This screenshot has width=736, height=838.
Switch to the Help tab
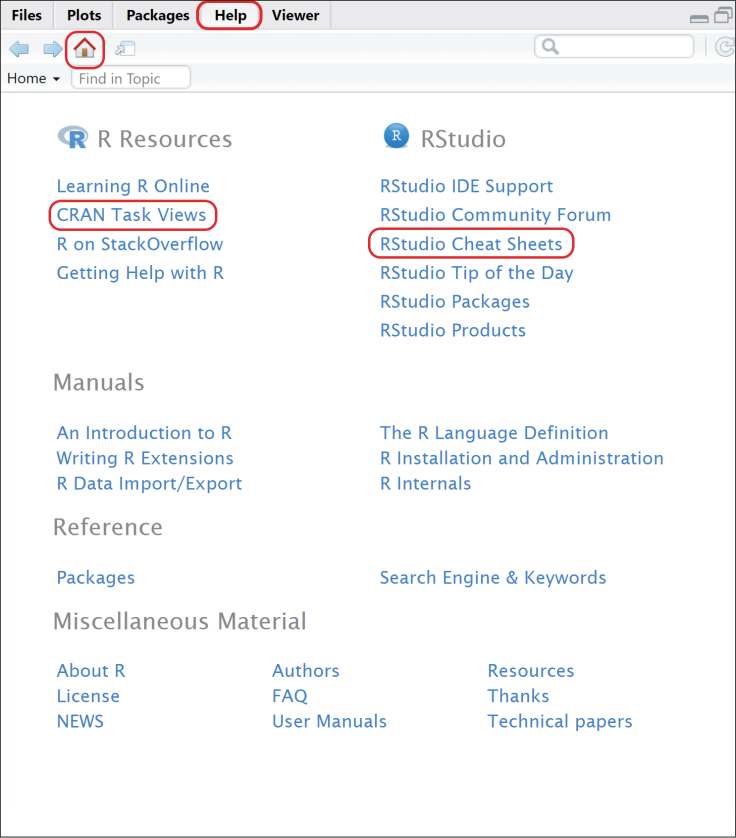pos(230,15)
